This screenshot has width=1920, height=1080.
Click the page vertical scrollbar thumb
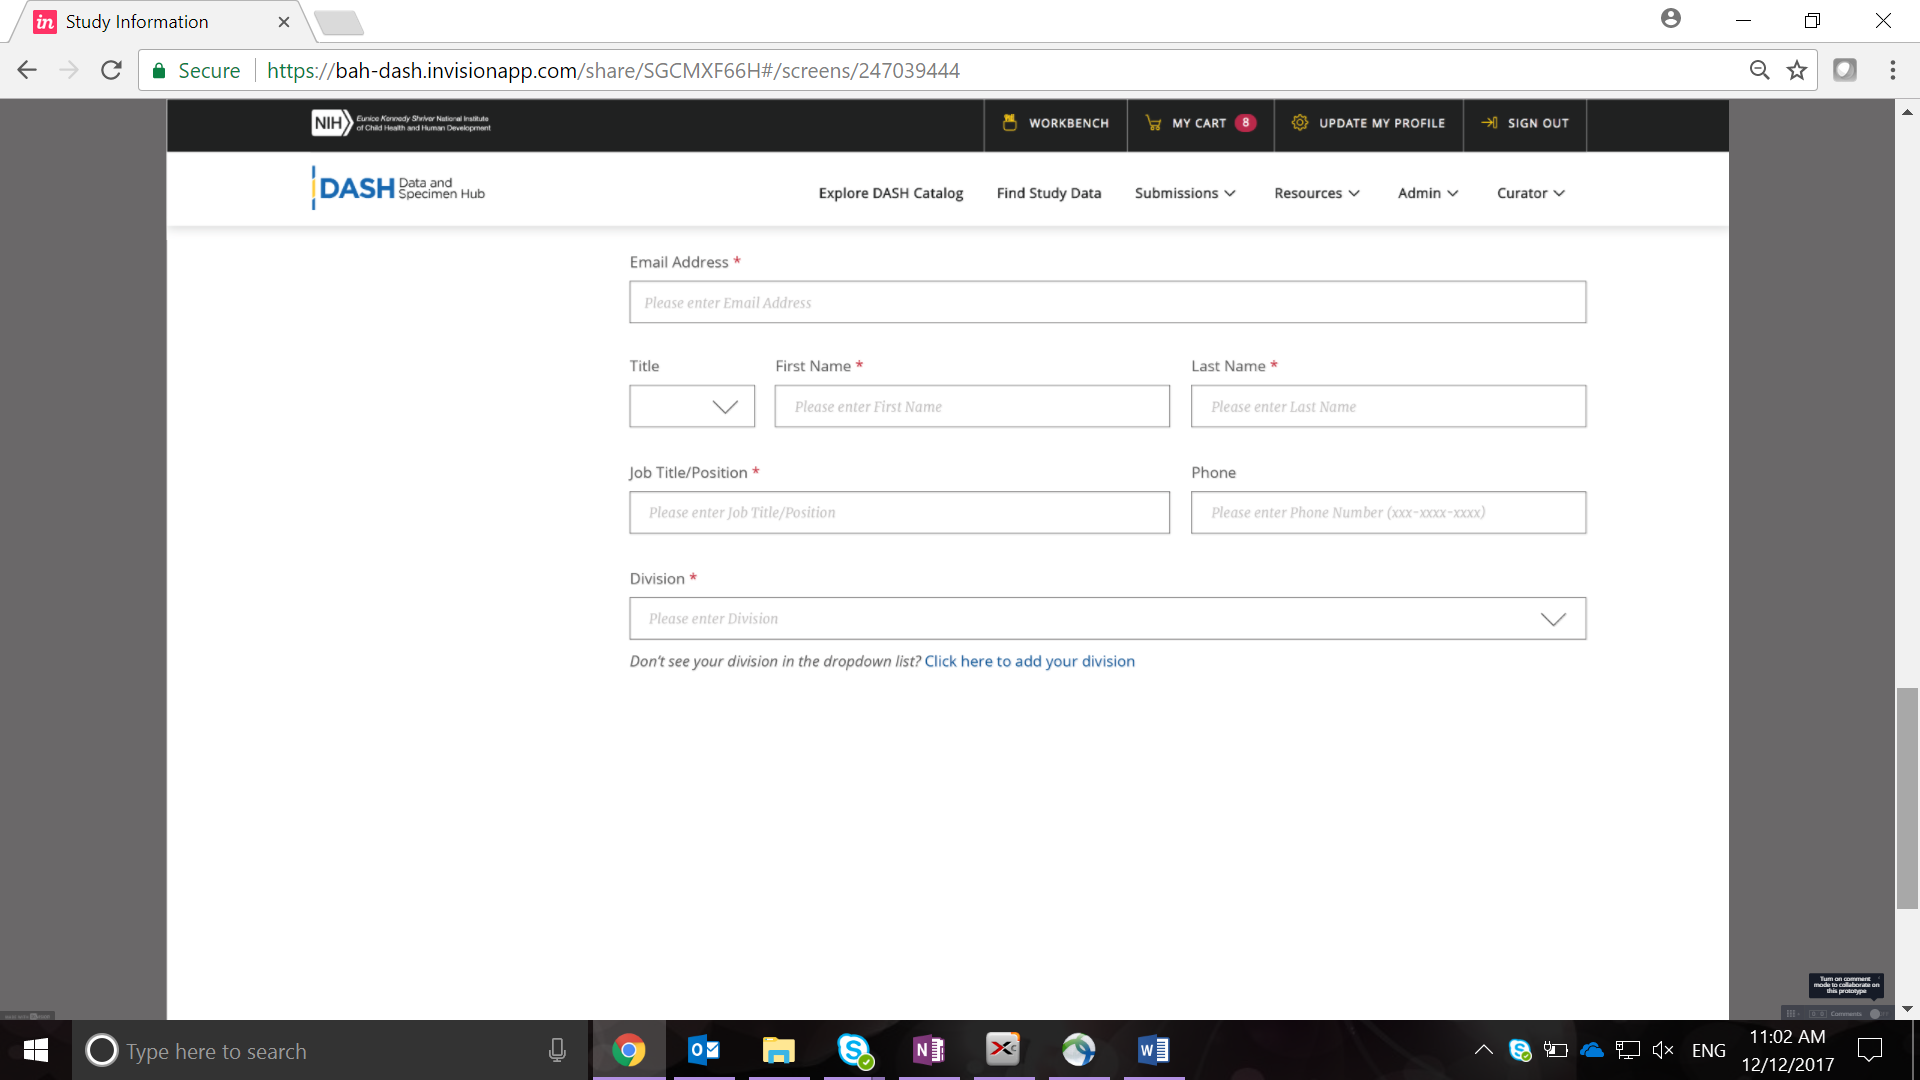click(x=1907, y=797)
